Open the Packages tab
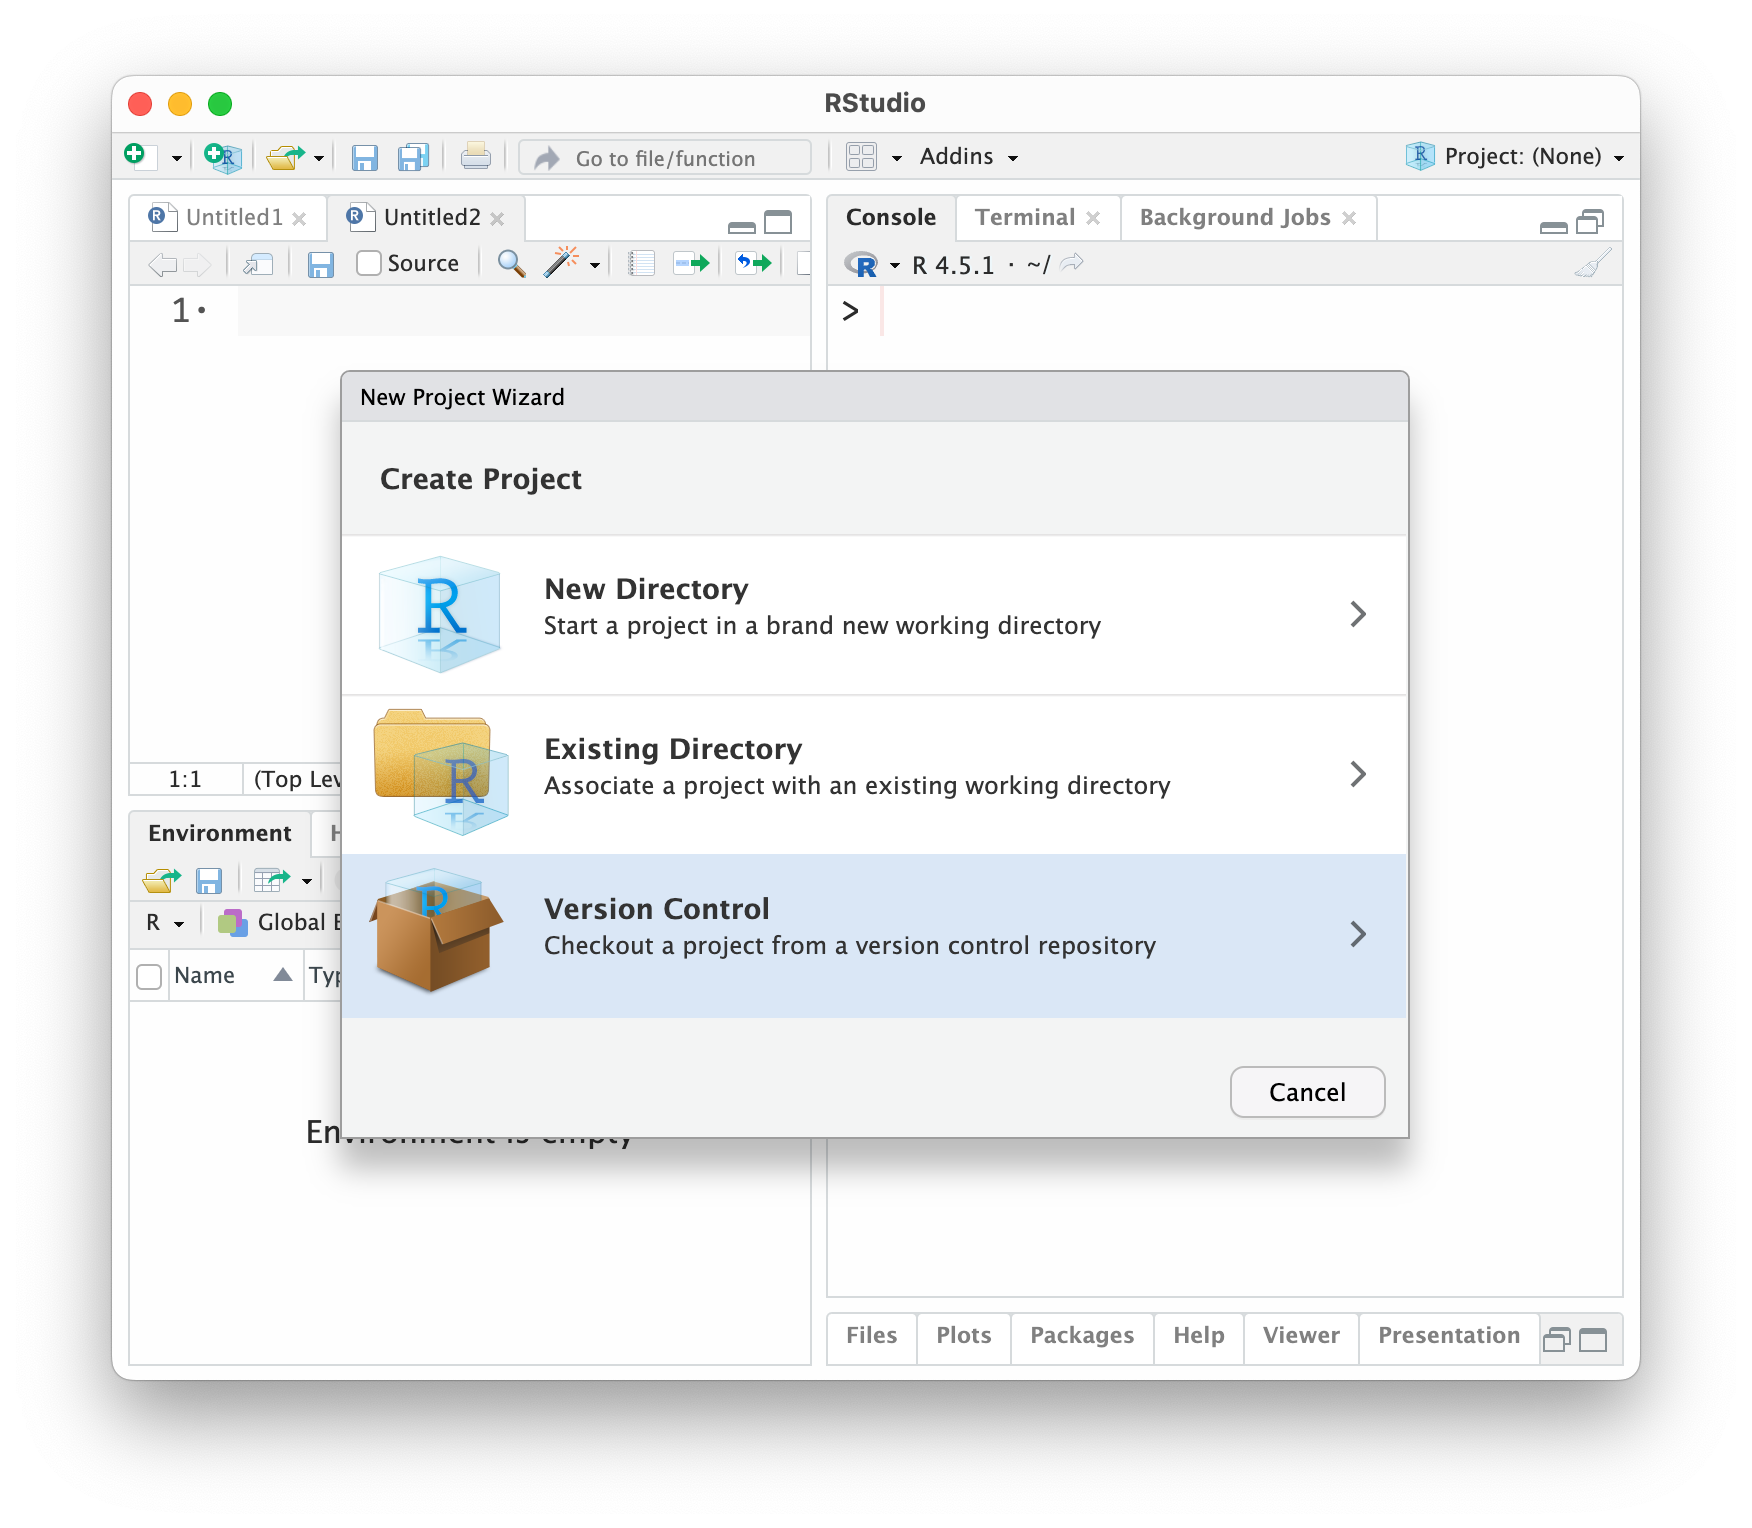The height and width of the screenshot is (1528, 1752). (1081, 1336)
